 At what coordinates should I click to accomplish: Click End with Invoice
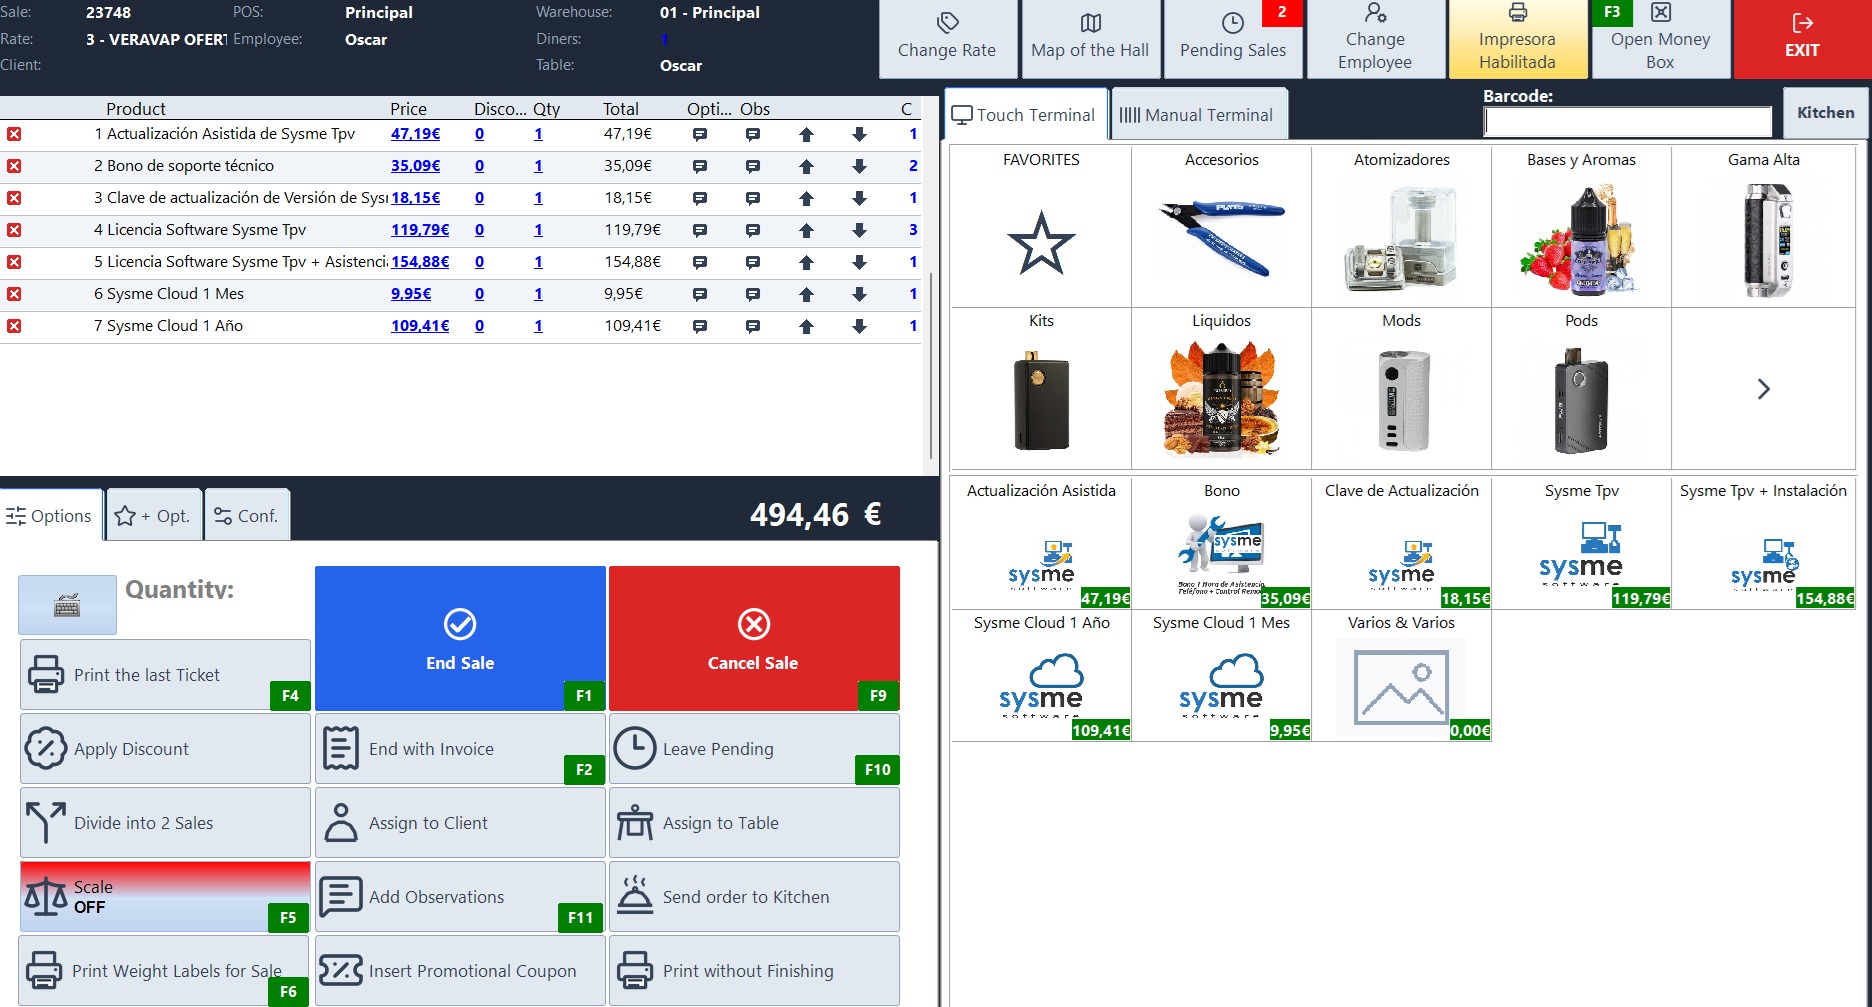[460, 749]
